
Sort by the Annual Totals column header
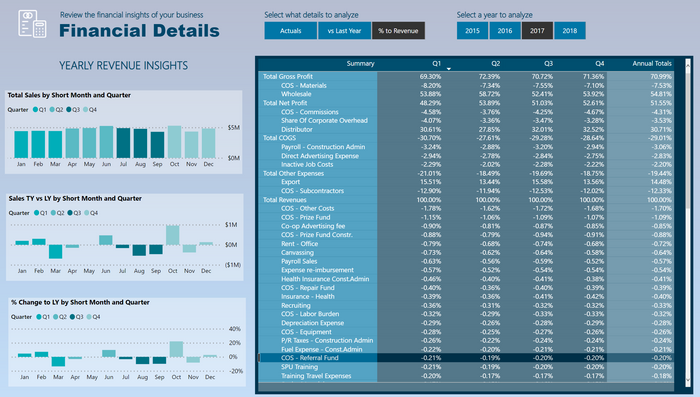click(652, 63)
